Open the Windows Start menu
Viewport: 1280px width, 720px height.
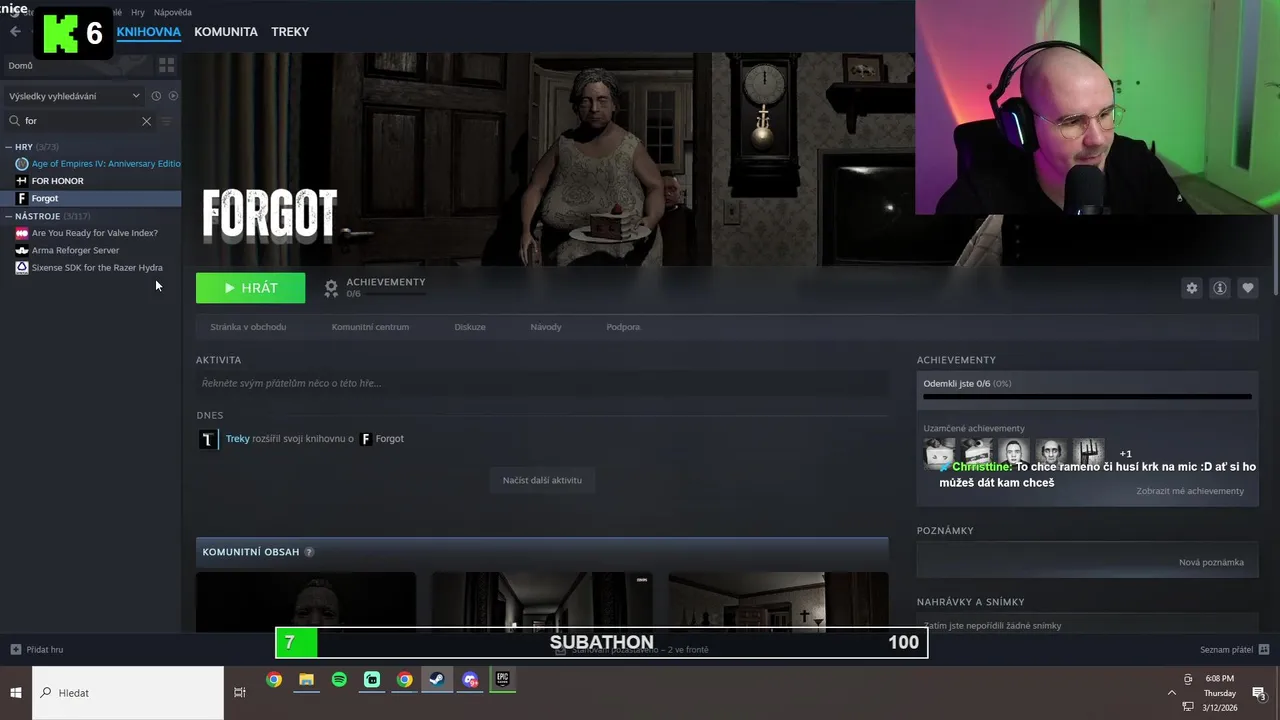coord(16,693)
